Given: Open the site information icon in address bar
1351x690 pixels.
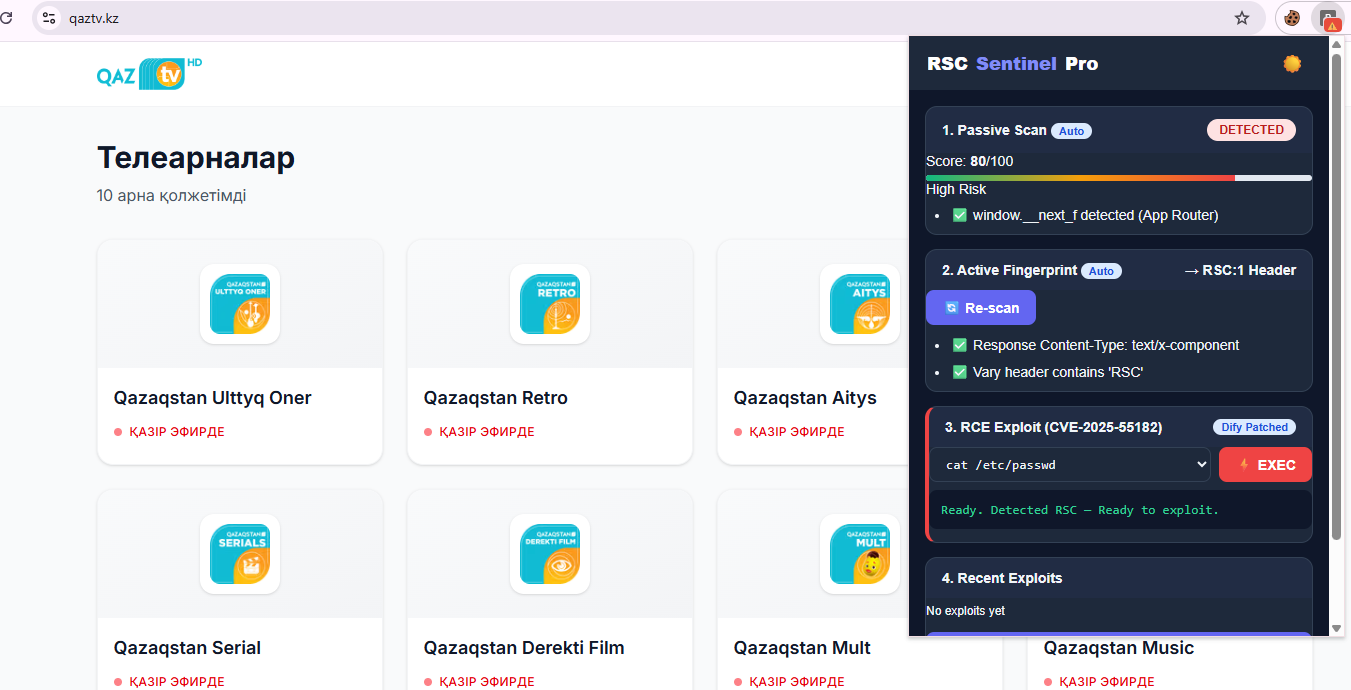Looking at the screenshot, I should click(x=49, y=18).
